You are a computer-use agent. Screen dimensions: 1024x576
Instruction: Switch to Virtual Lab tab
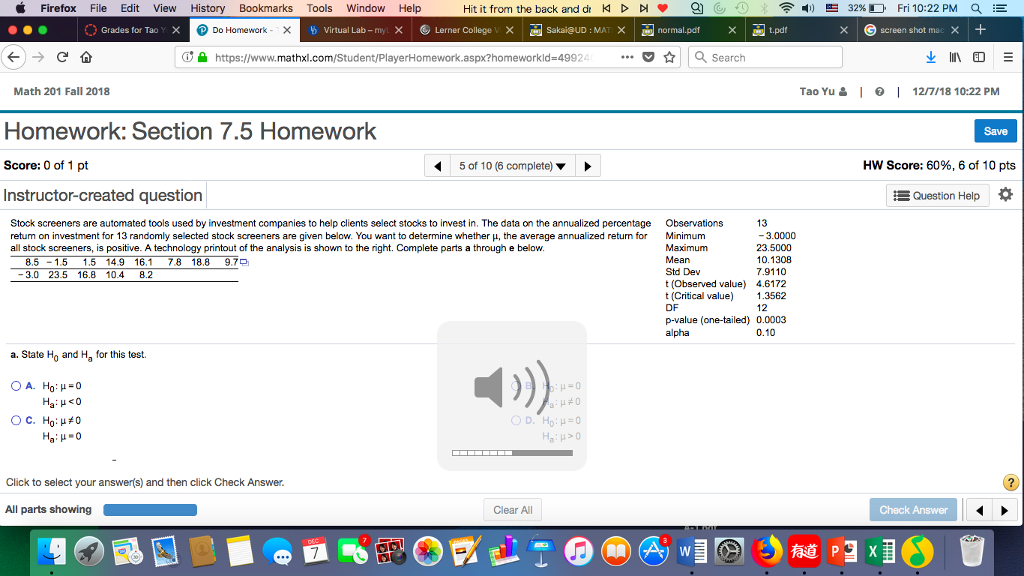click(355, 30)
